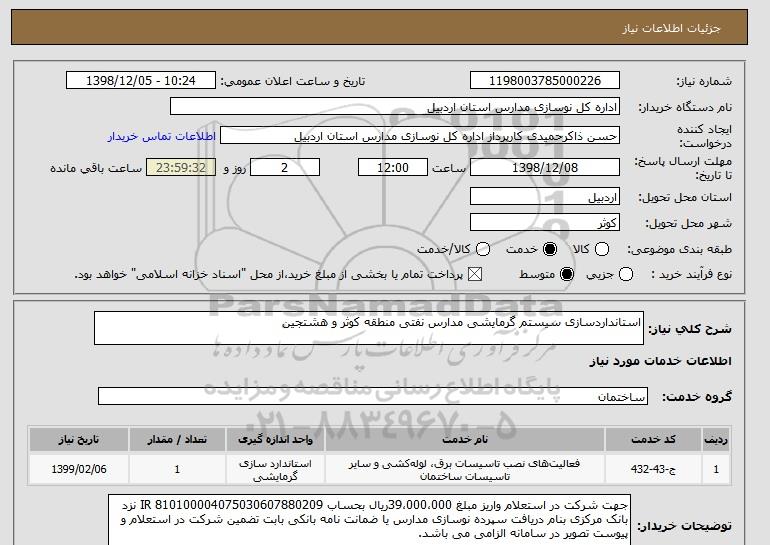
Task: Click service code cell ج-43-432
Action: 653,469
